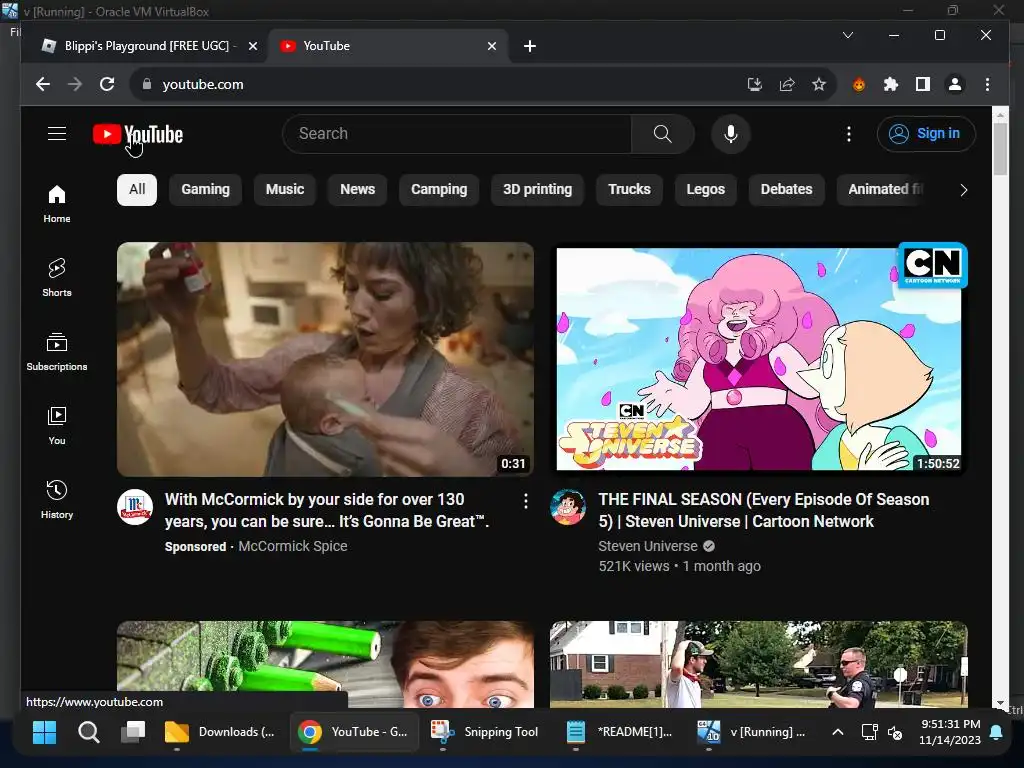Viewport: 1024px width, 768px height.
Task: Click in the YouTube search field
Action: (457, 134)
